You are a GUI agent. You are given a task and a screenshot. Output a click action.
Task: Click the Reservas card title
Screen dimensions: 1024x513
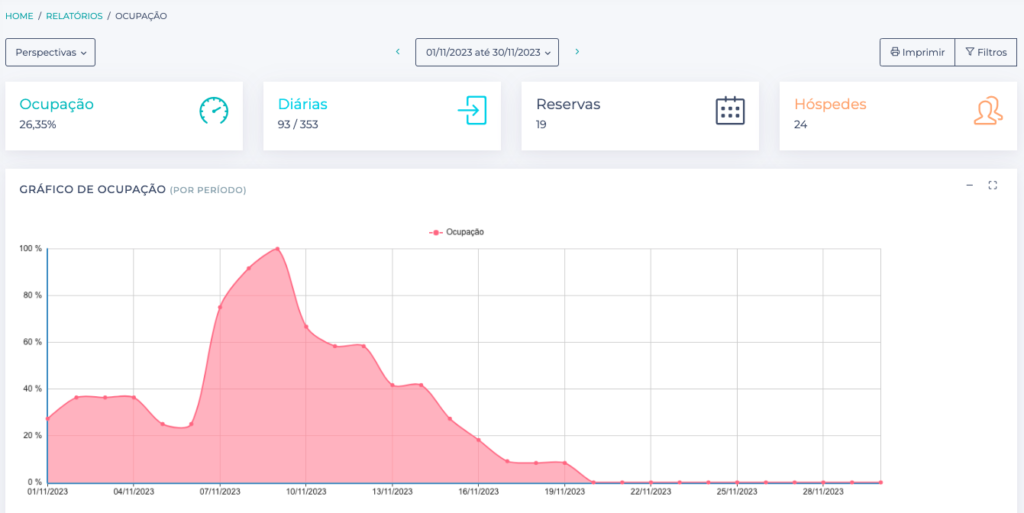[568, 104]
